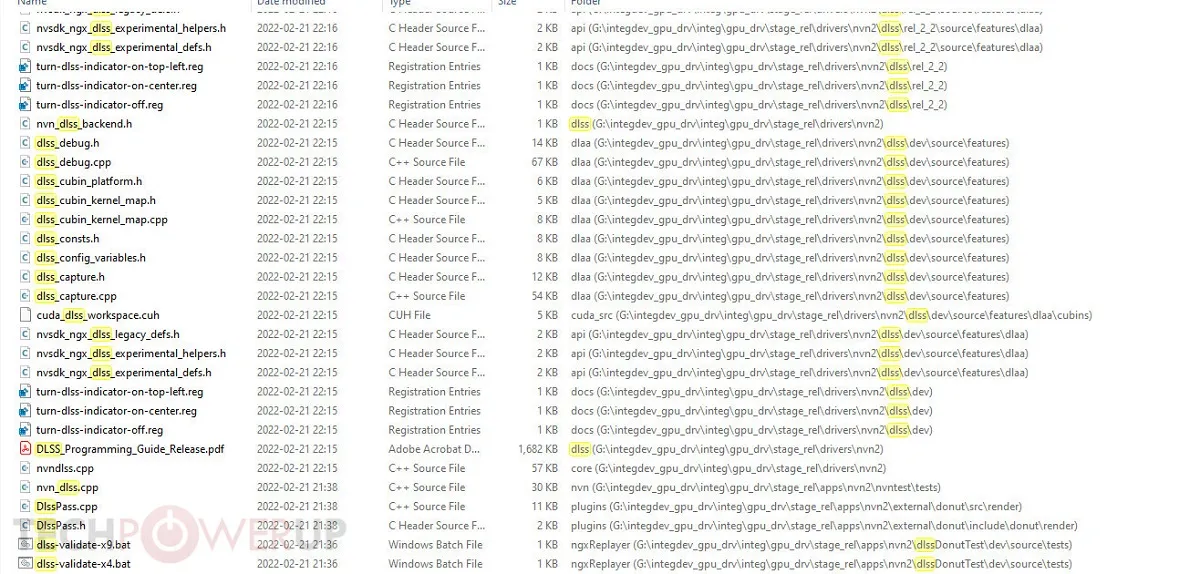Viewport: 1200px width, 574px height.
Task: Click the red PDF icon of DLSS_Programming_Guide_Release
Action: pos(26,449)
